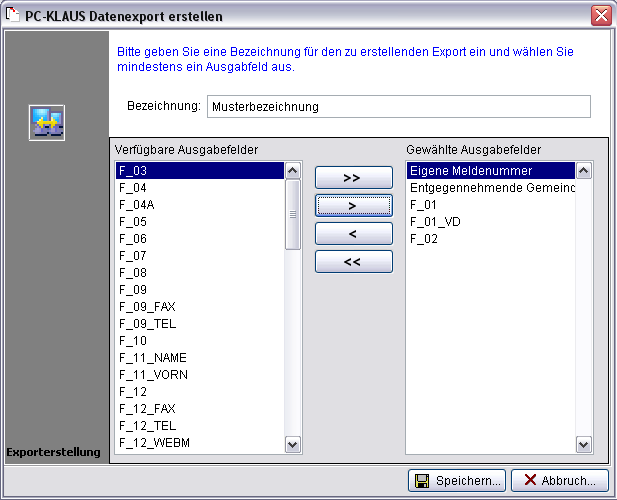
Task: Select Eigene Meldenummer in chosen fields
Action: click(x=489, y=171)
